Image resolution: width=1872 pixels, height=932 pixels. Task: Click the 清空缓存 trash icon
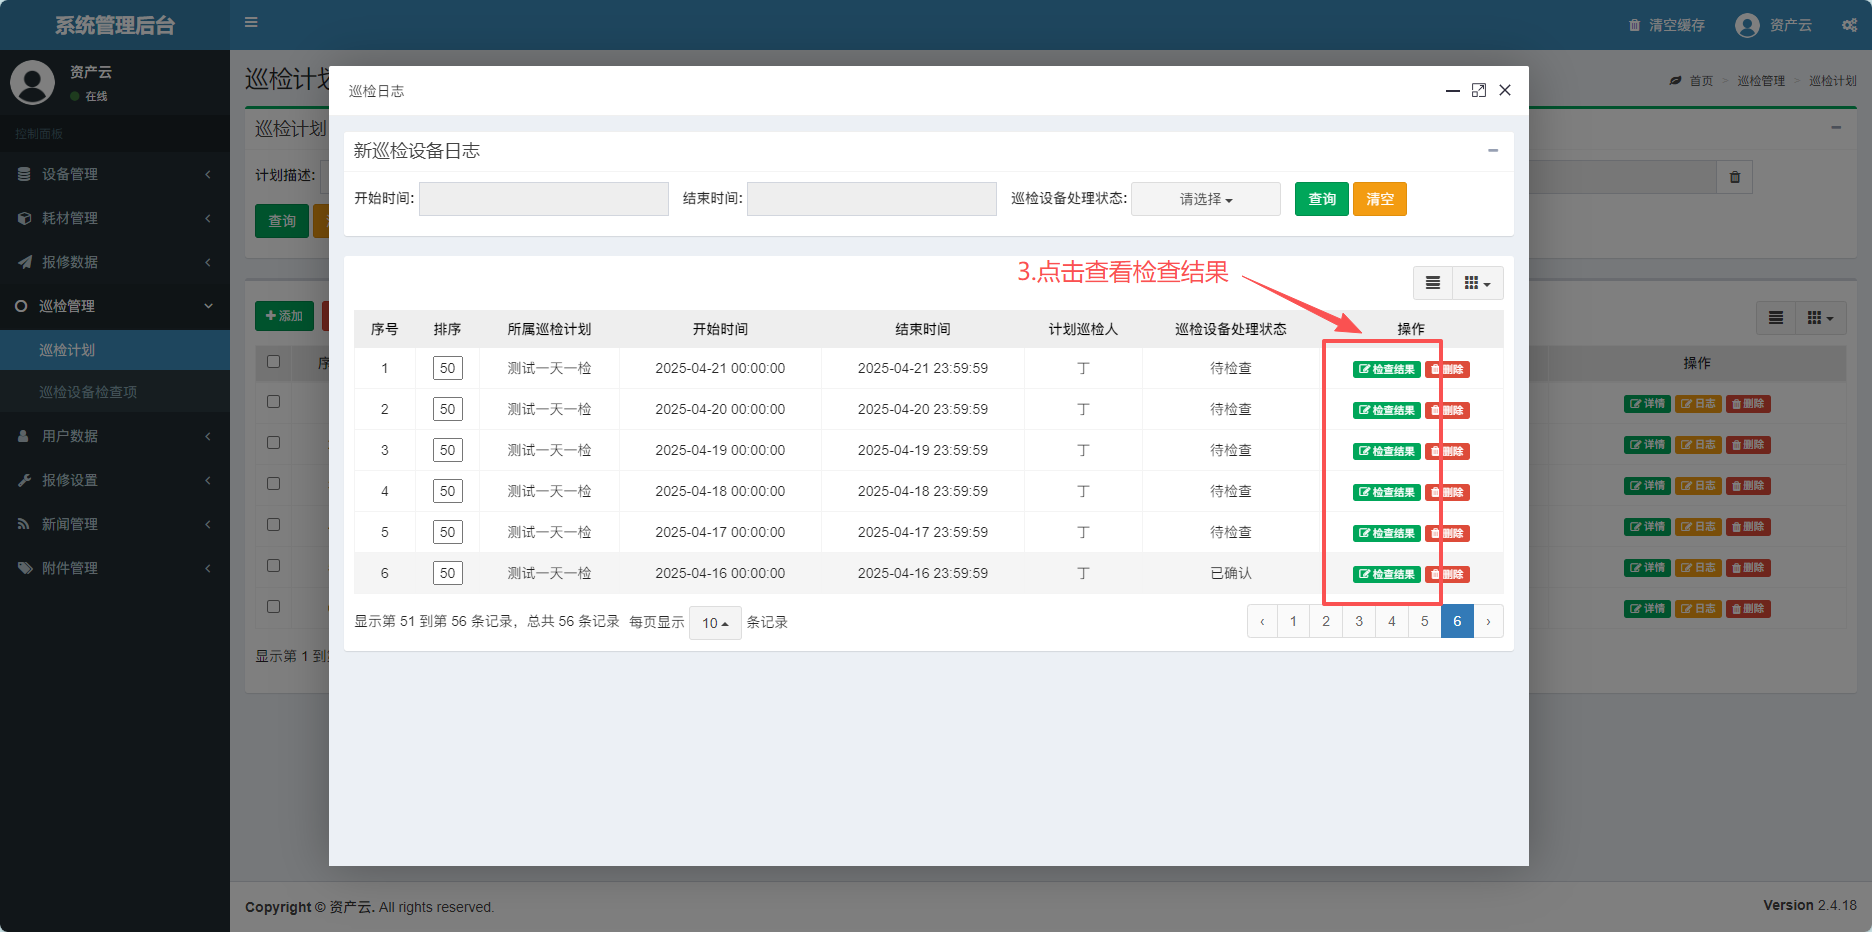tap(1634, 25)
